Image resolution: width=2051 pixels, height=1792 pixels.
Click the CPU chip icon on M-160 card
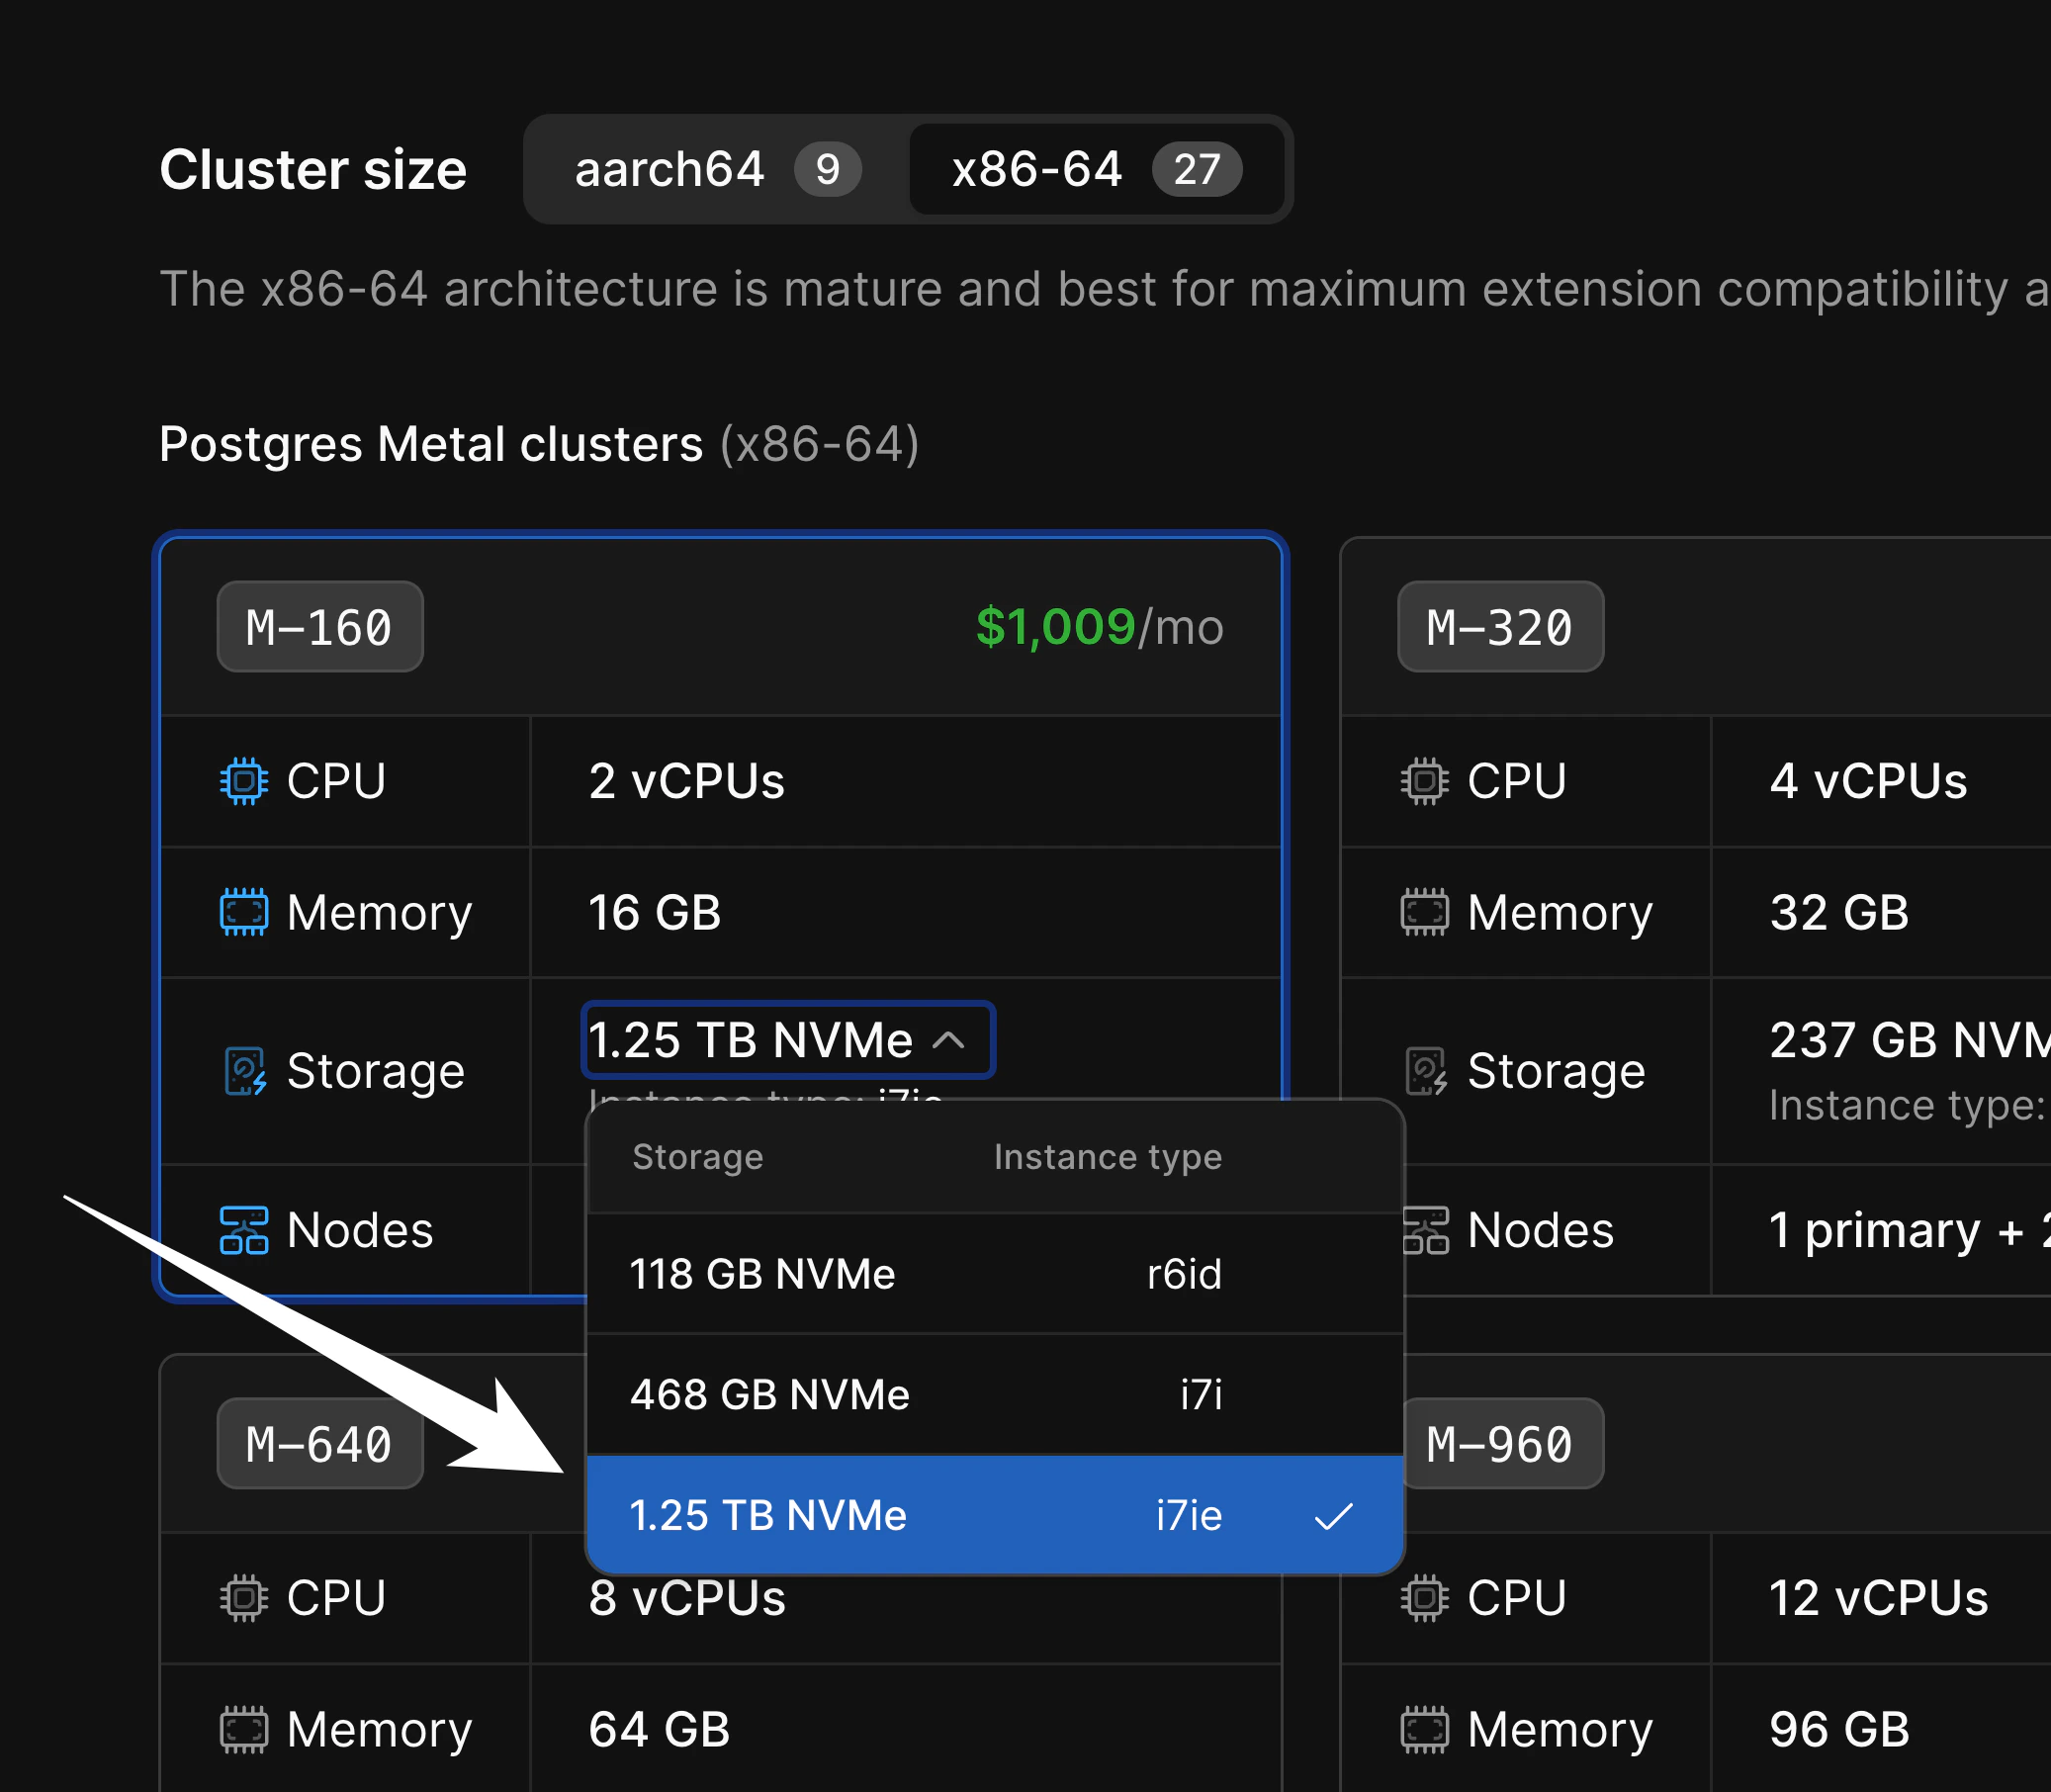click(242, 781)
